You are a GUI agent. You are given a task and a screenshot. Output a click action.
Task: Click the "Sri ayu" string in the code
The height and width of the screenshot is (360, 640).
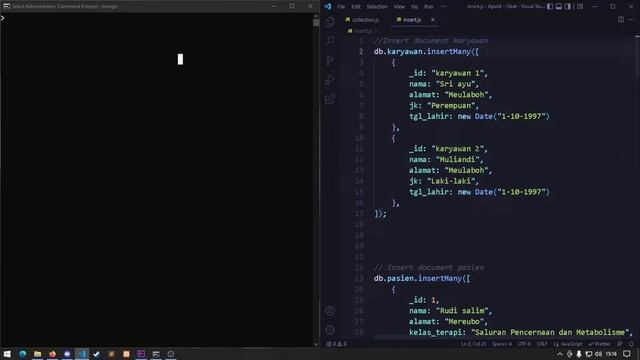(x=455, y=84)
